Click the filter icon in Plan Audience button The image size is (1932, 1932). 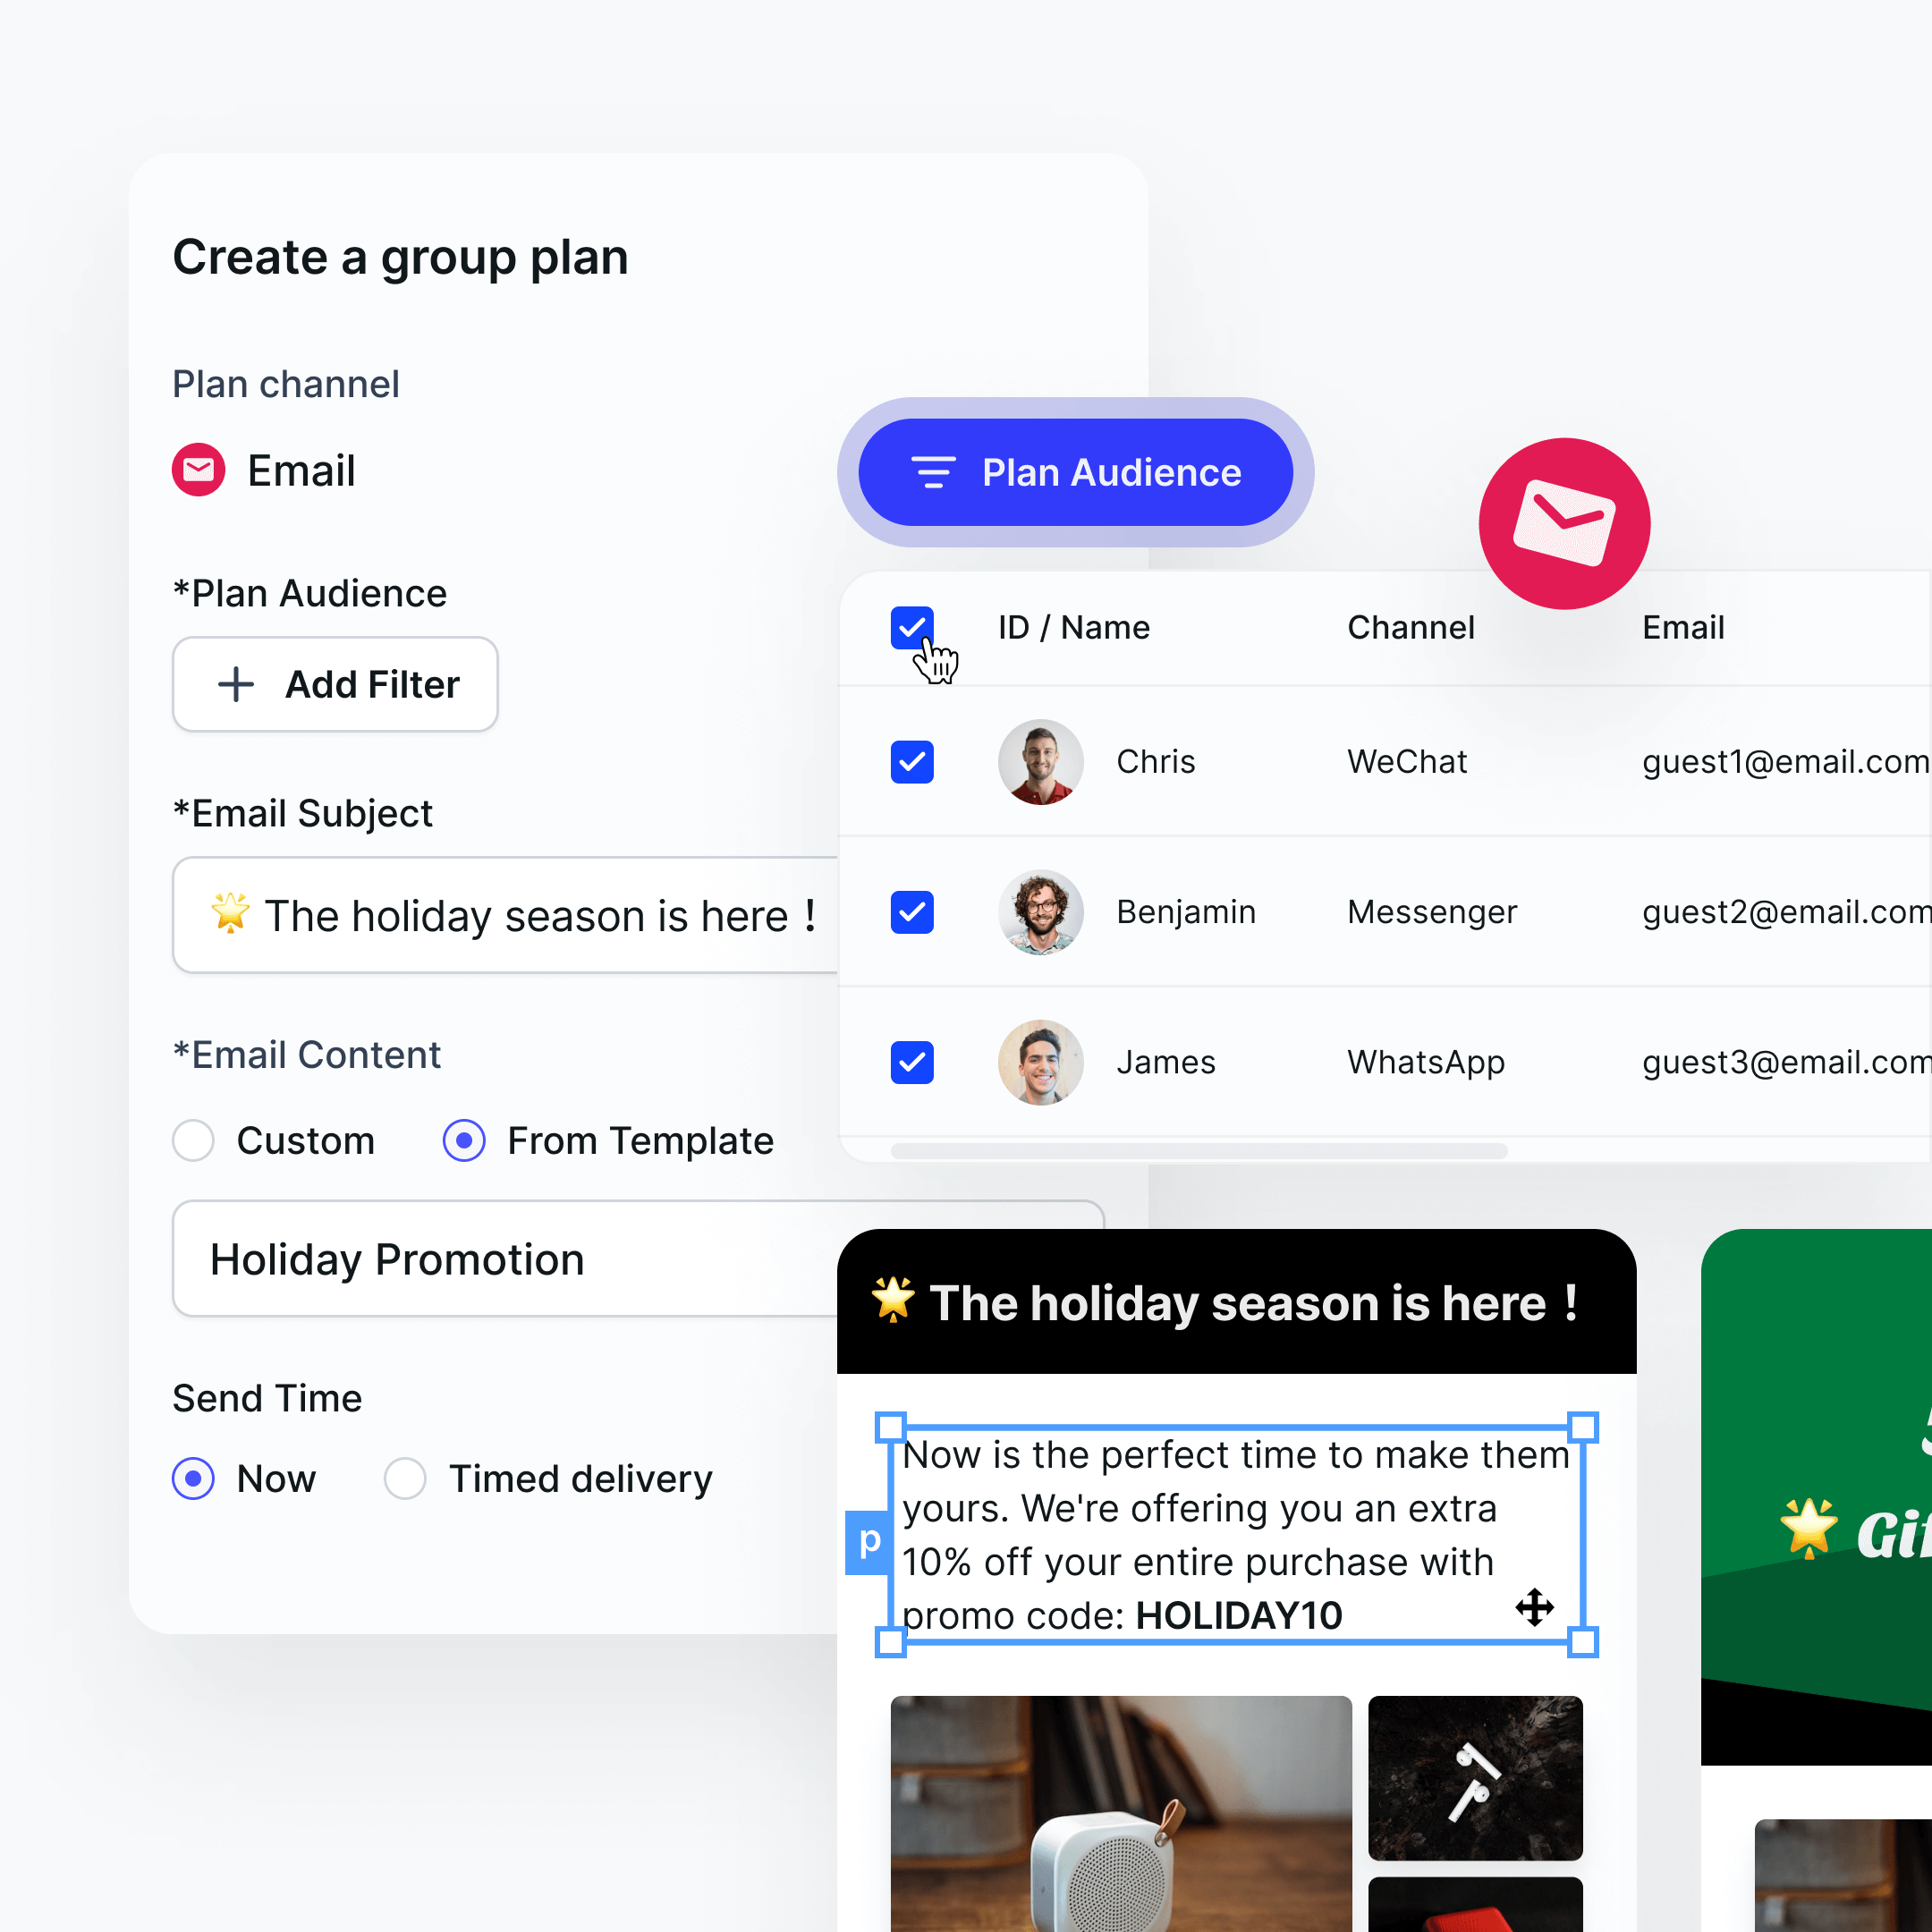(x=933, y=472)
